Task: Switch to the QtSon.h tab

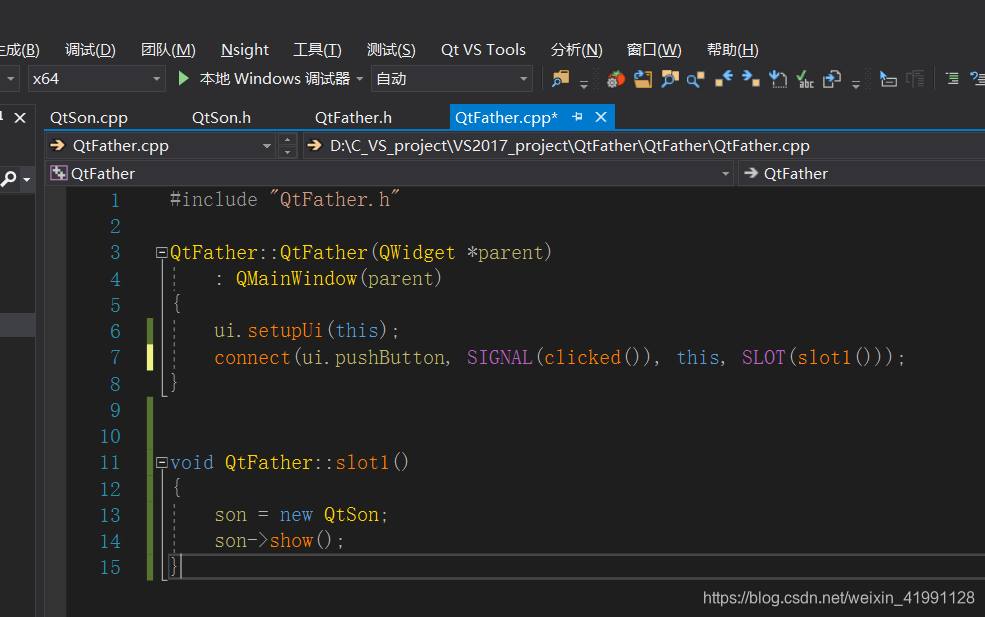Action: [221, 117]
